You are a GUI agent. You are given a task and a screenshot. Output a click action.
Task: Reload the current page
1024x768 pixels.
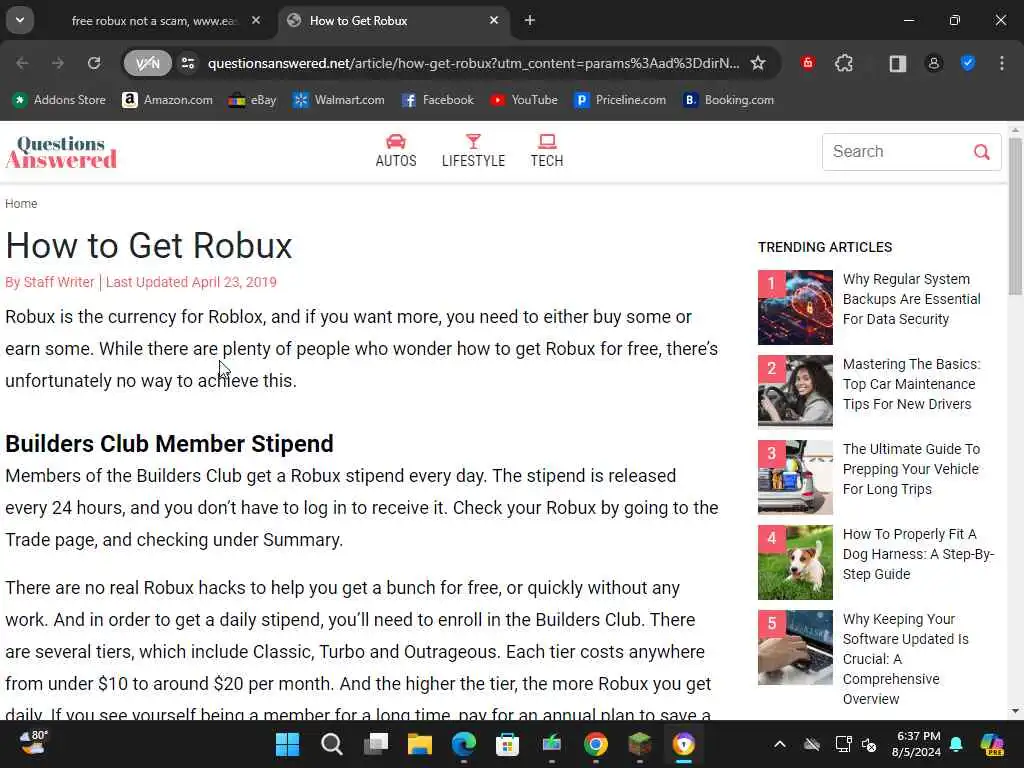(x=94, y=63)
